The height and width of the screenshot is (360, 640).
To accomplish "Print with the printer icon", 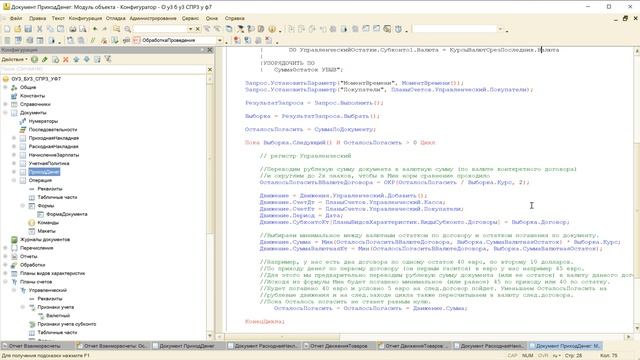I will click(72, 29).
